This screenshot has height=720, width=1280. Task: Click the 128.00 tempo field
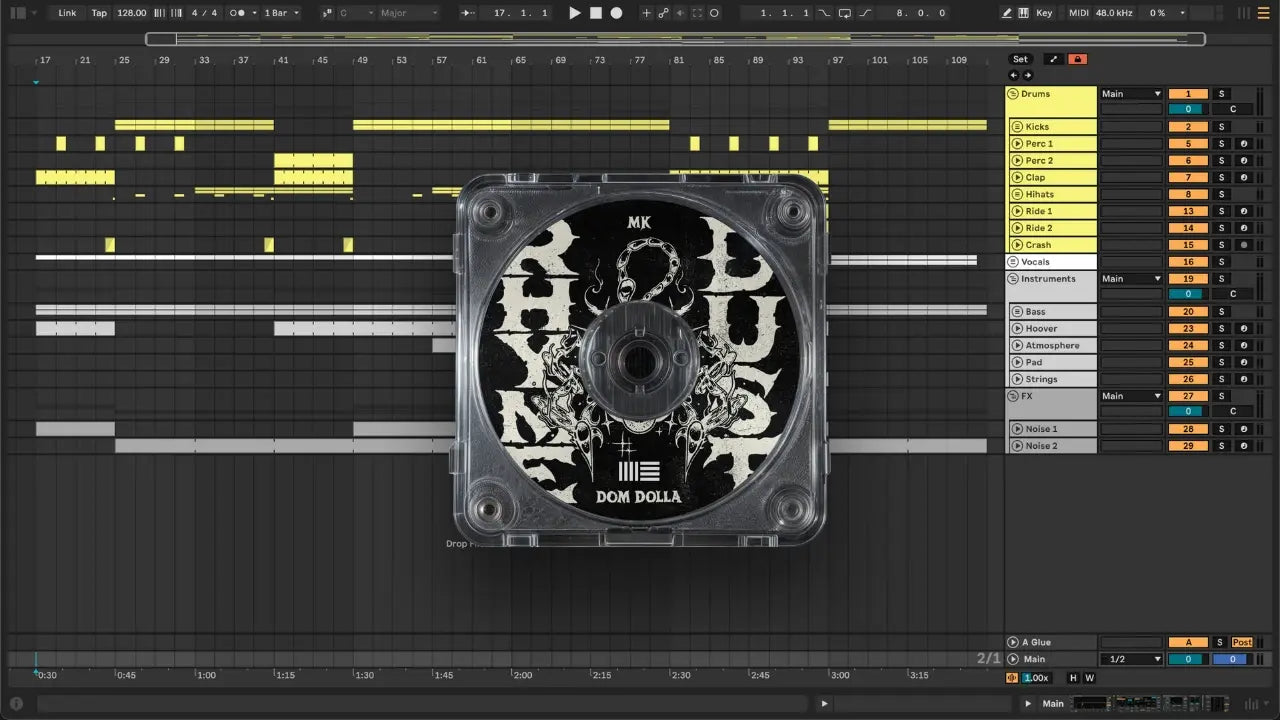[131, 13]
